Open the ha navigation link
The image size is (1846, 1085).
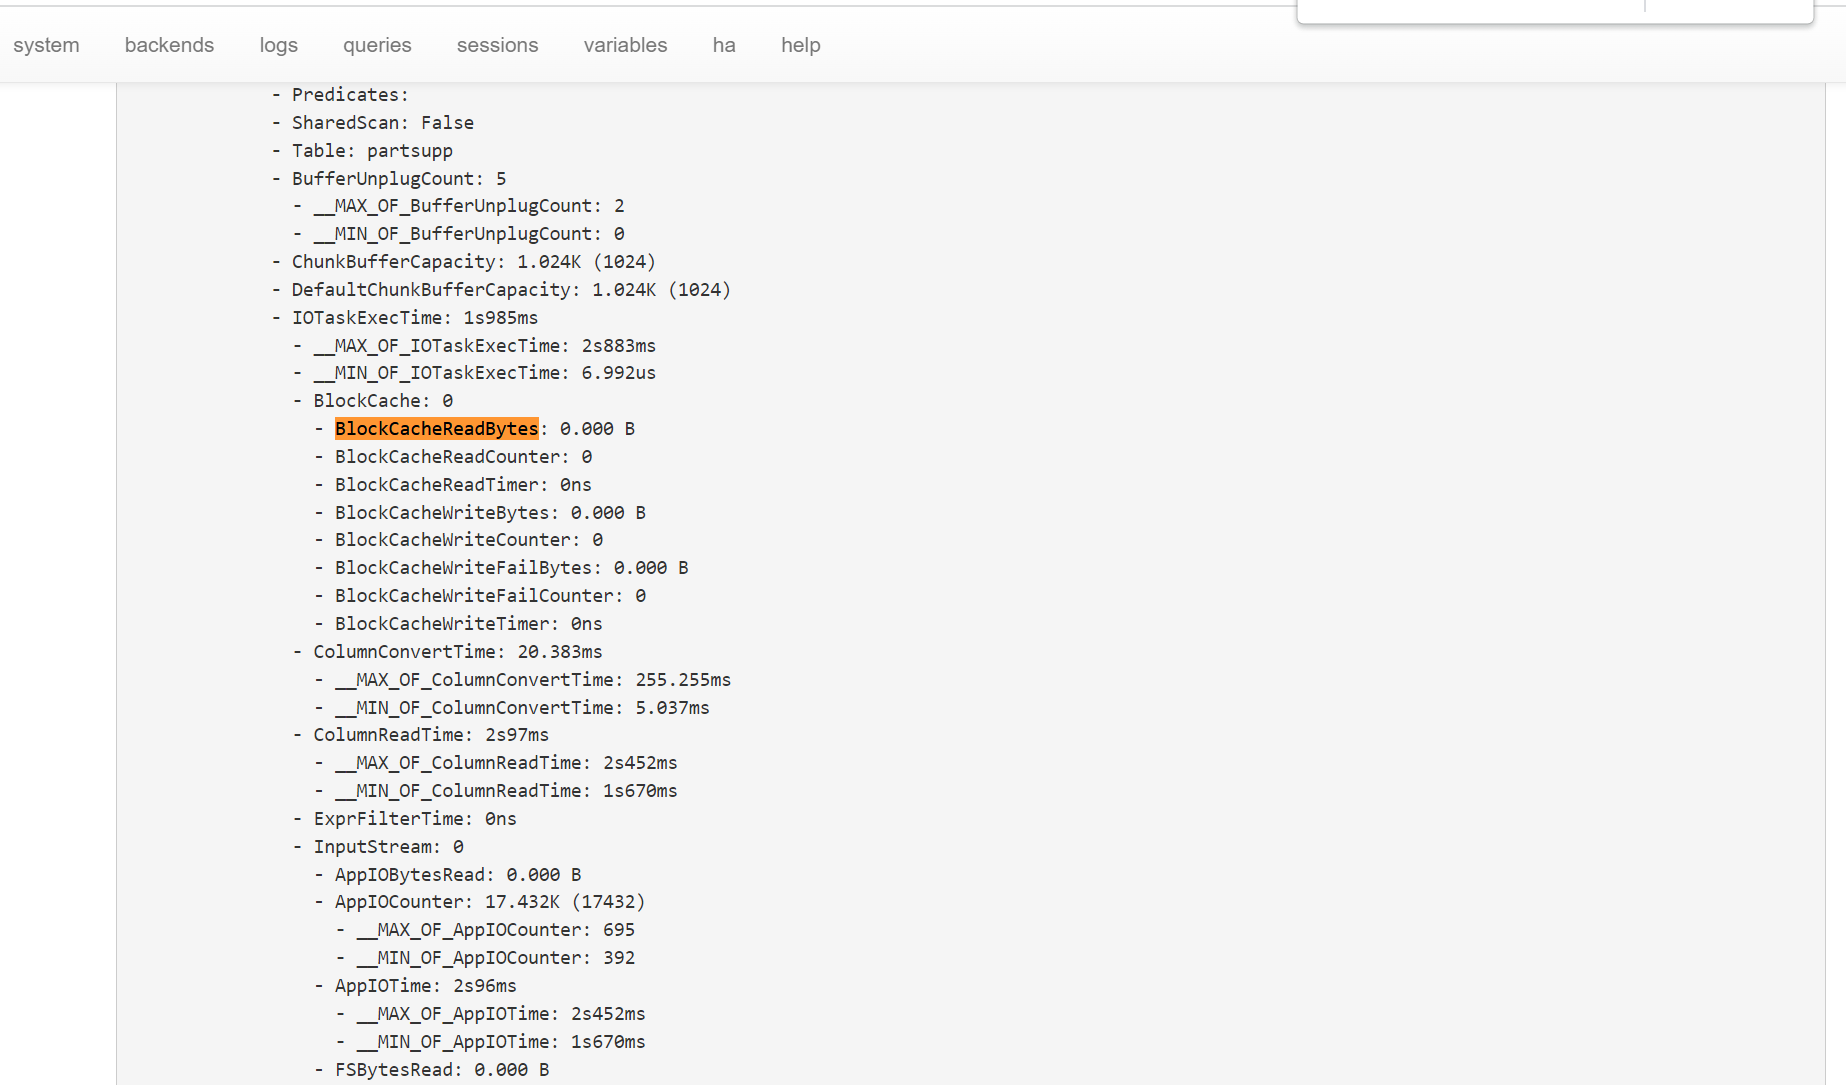click(x=724, y=45)
